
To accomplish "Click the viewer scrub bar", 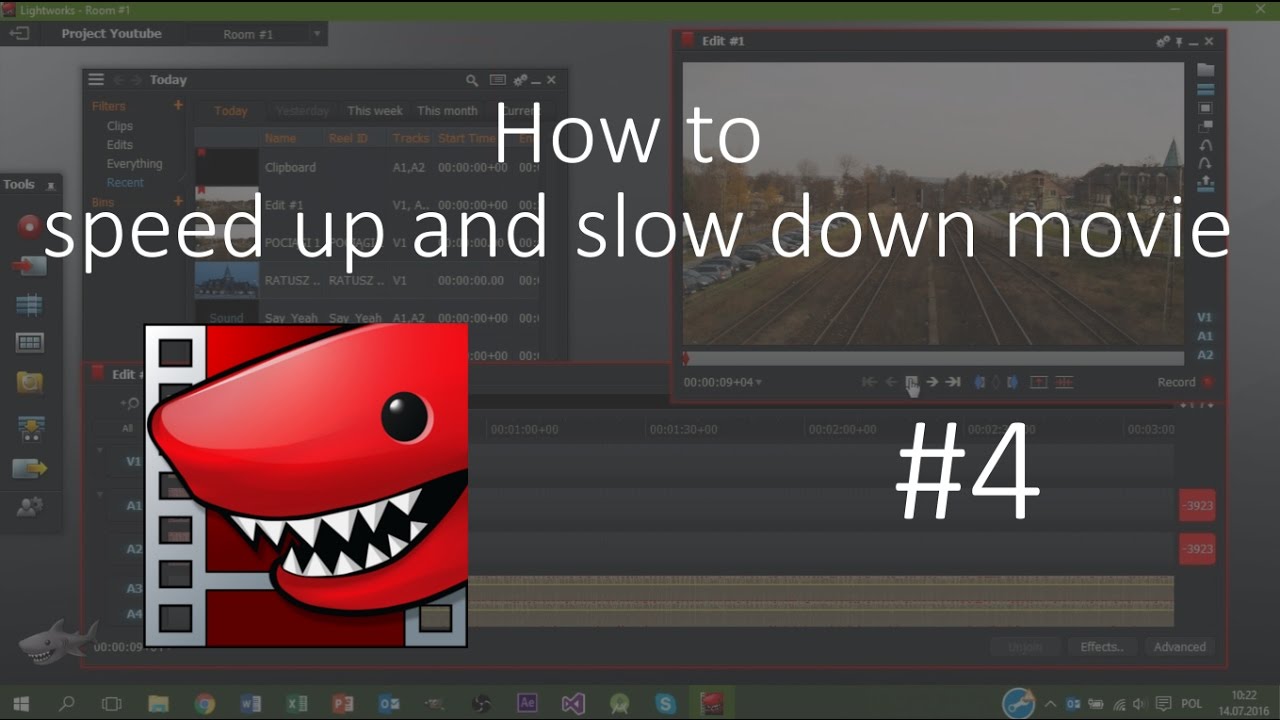I will point(933,358).
